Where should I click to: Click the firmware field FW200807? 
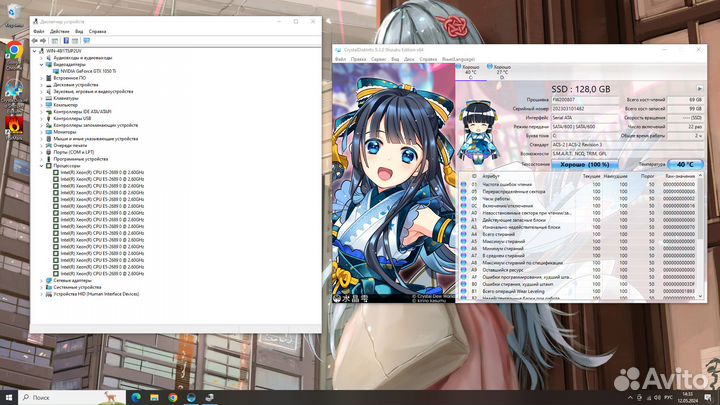585,100
